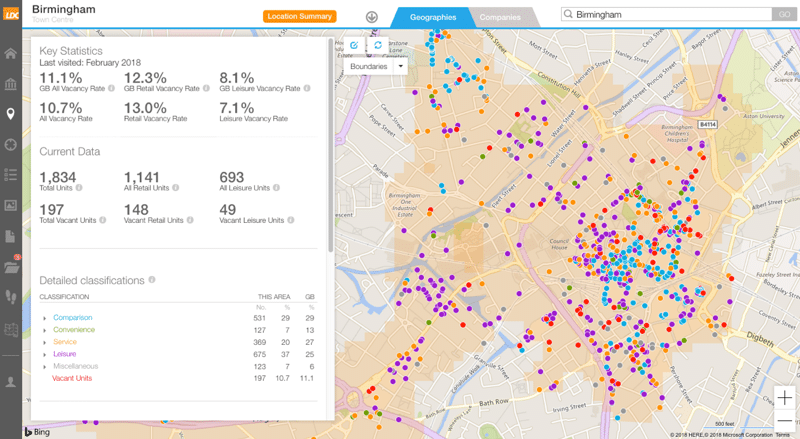800x439 pixels.
Task: Zoom out the map with minus button
Action: 785,421
